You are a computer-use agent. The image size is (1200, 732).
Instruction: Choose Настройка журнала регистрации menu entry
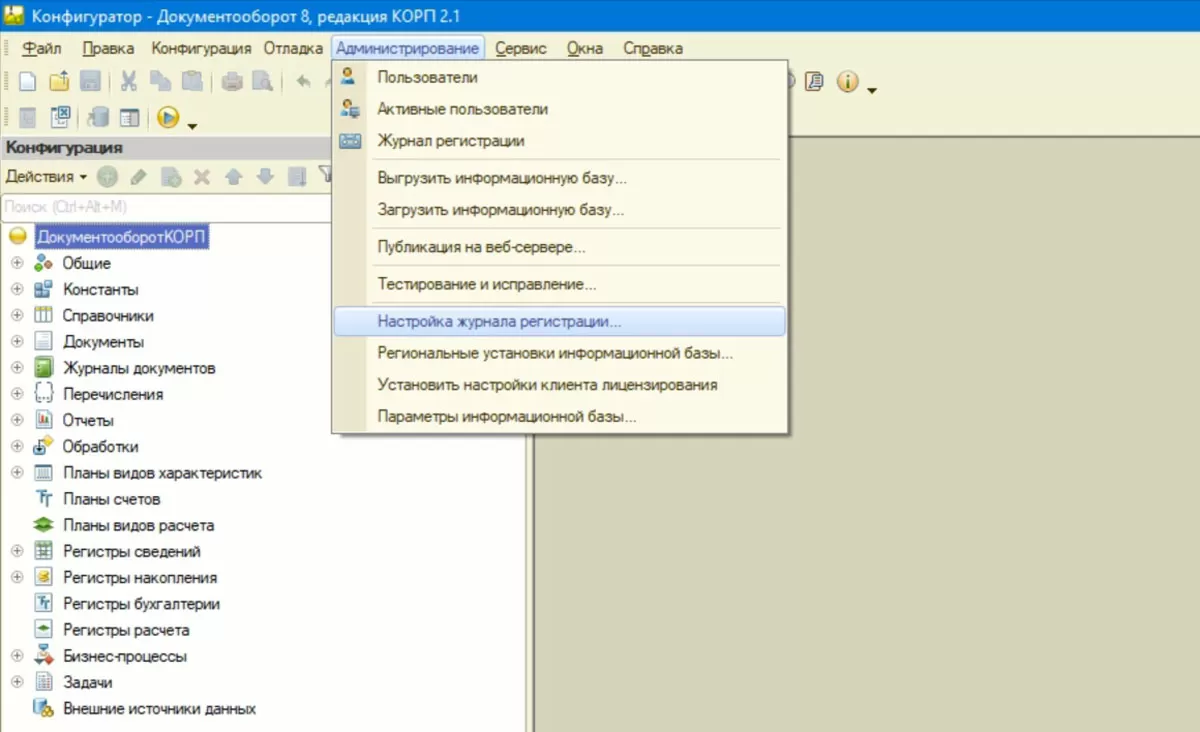click(499, 322)
